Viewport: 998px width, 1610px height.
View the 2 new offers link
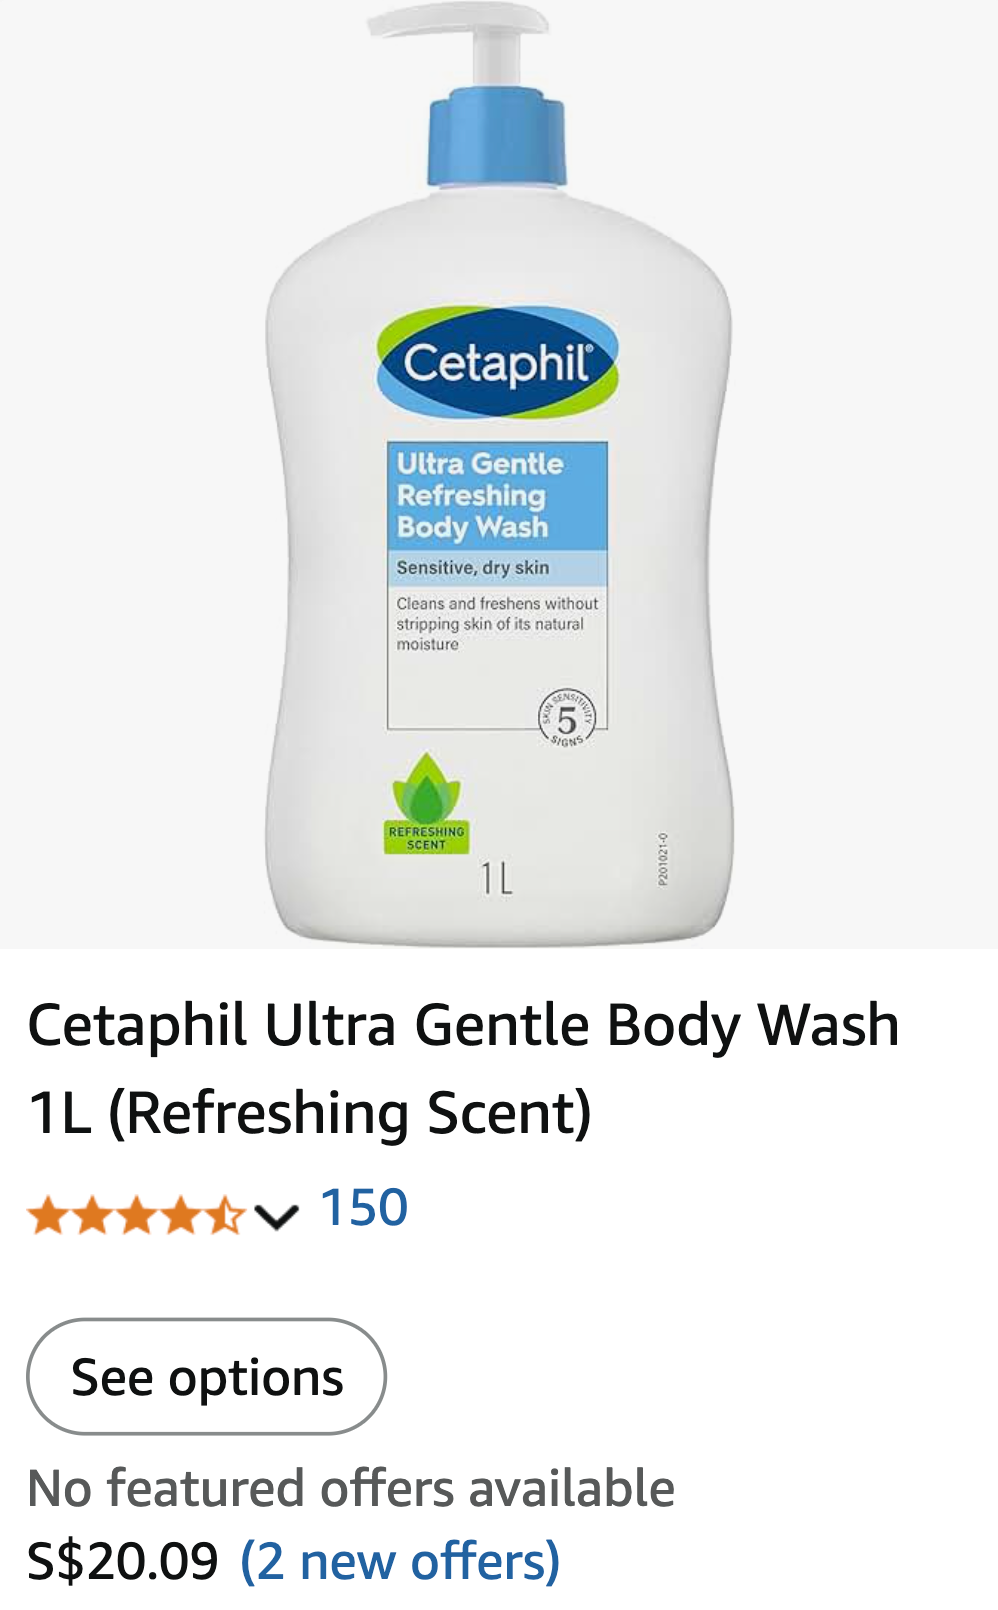click(400, 1561)
